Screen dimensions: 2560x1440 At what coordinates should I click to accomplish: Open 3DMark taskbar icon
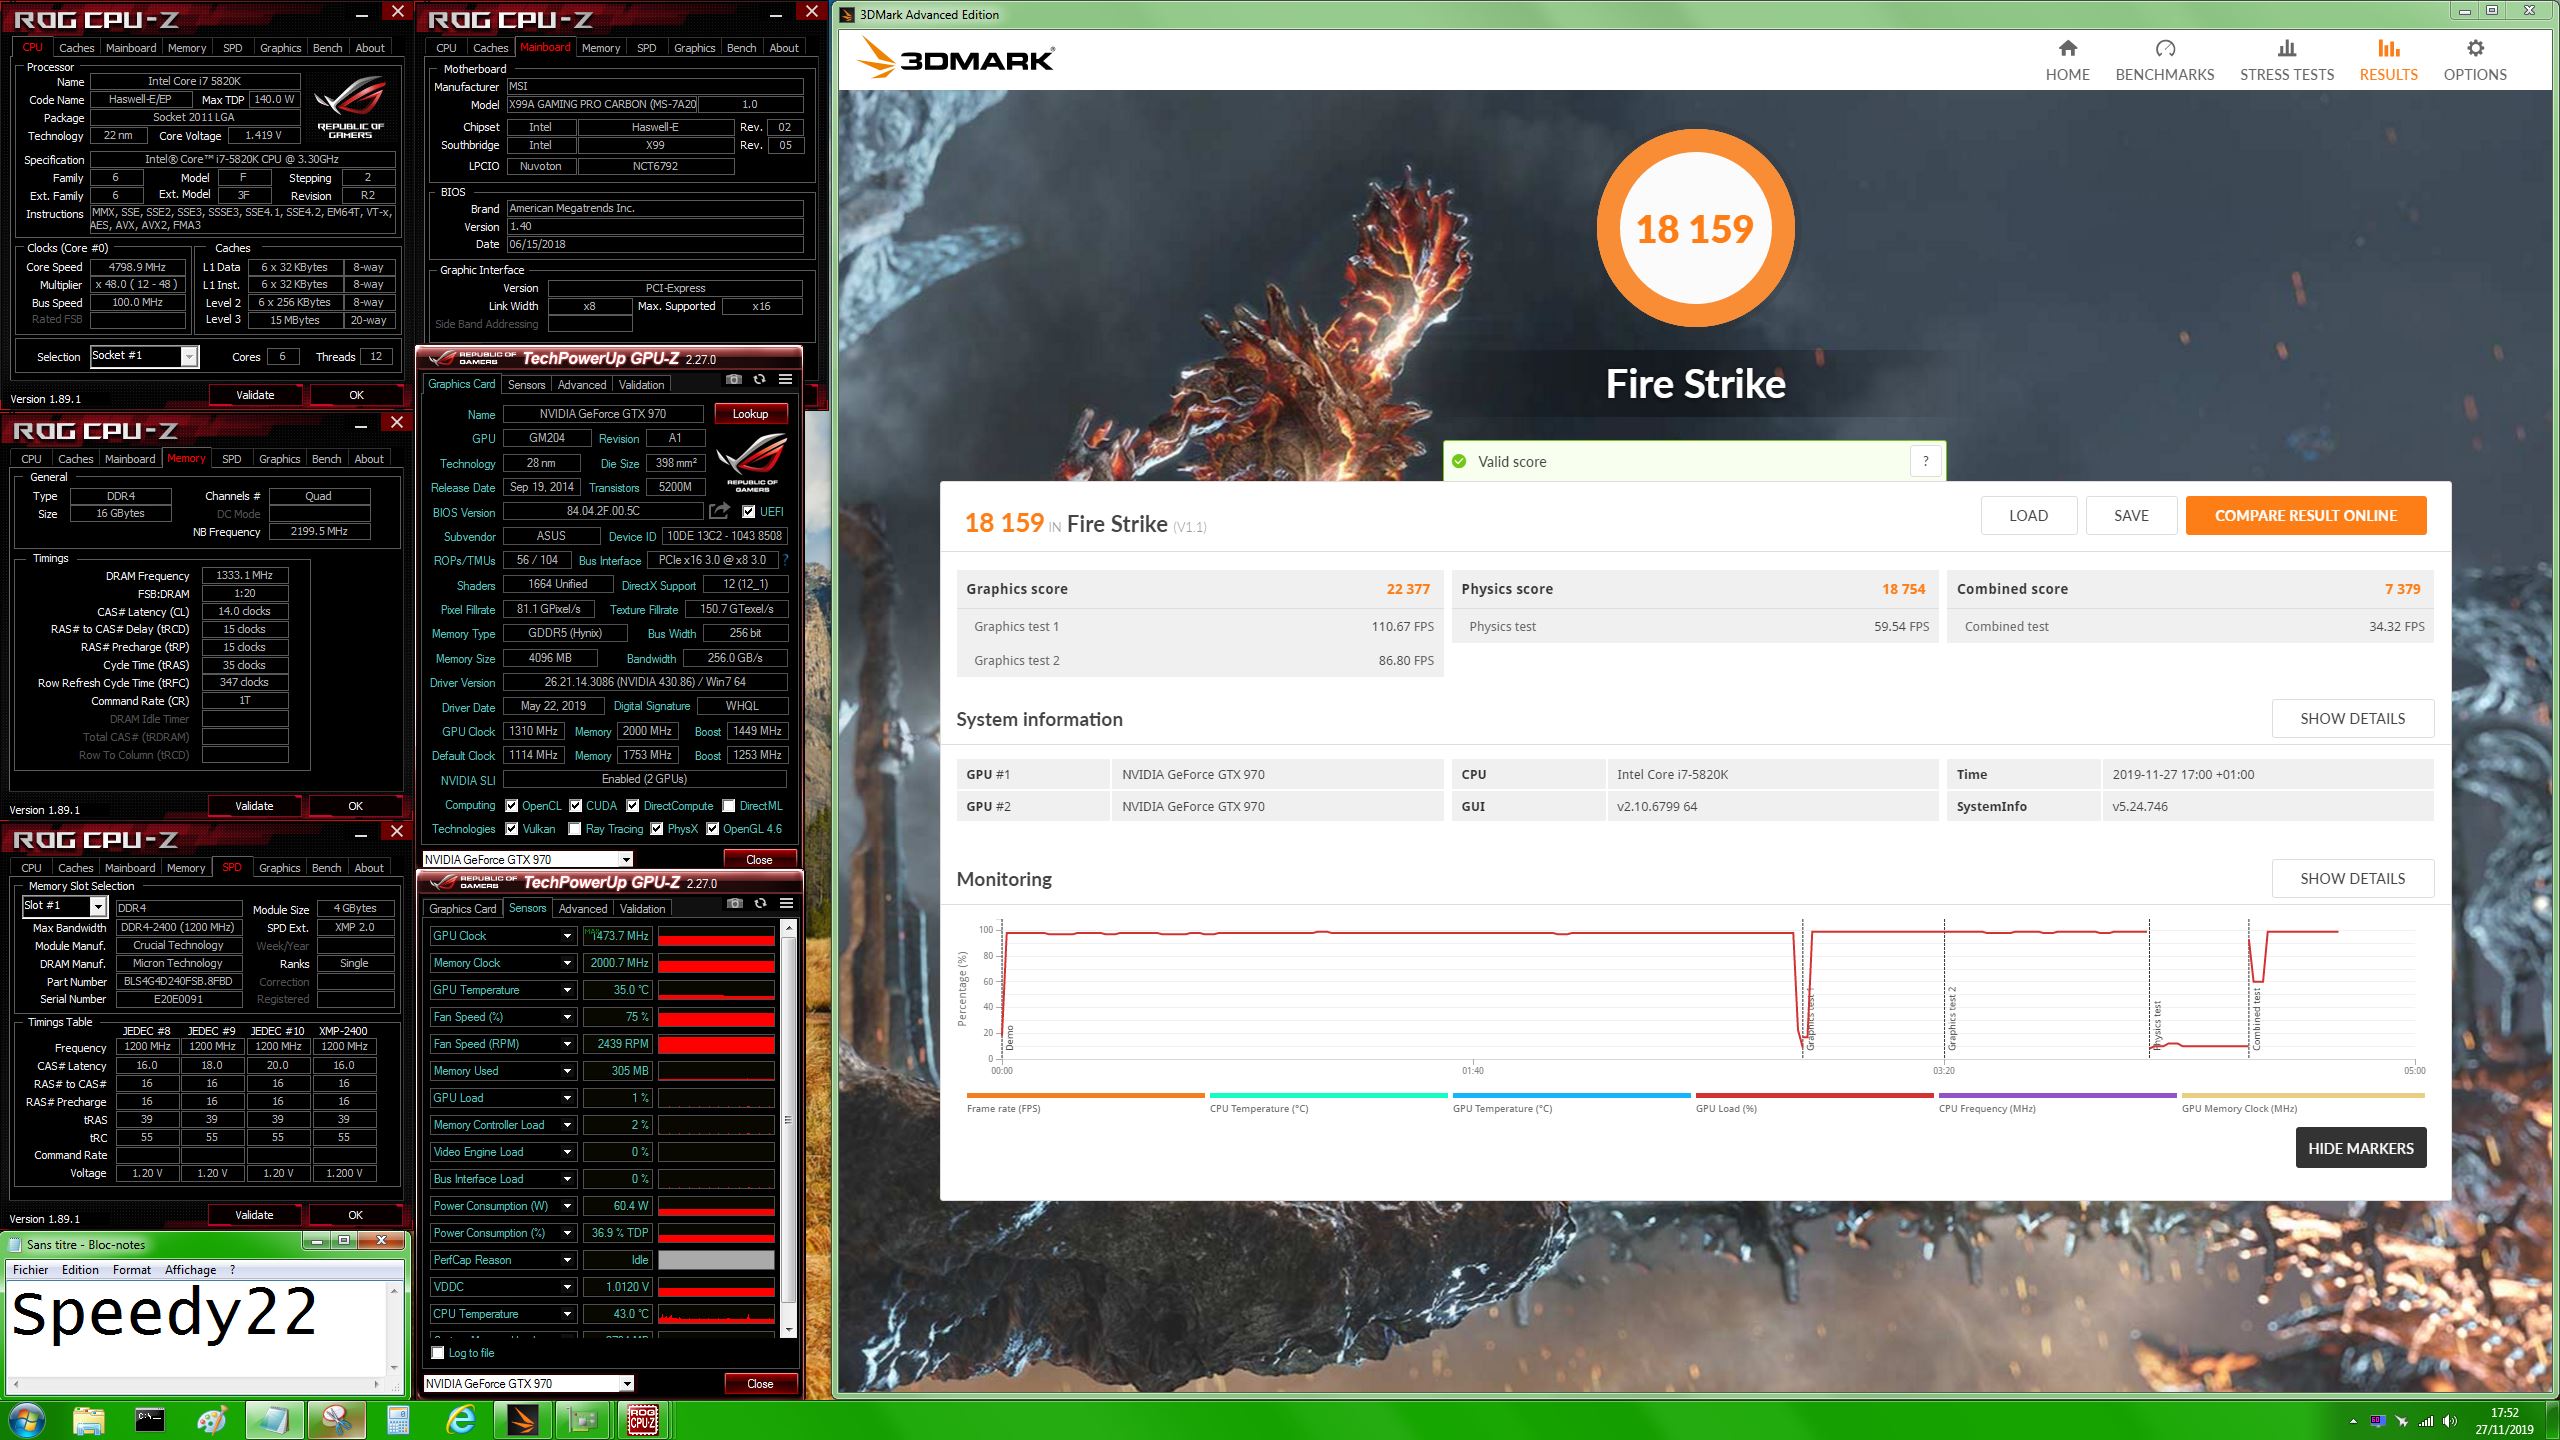point(522,1420)
